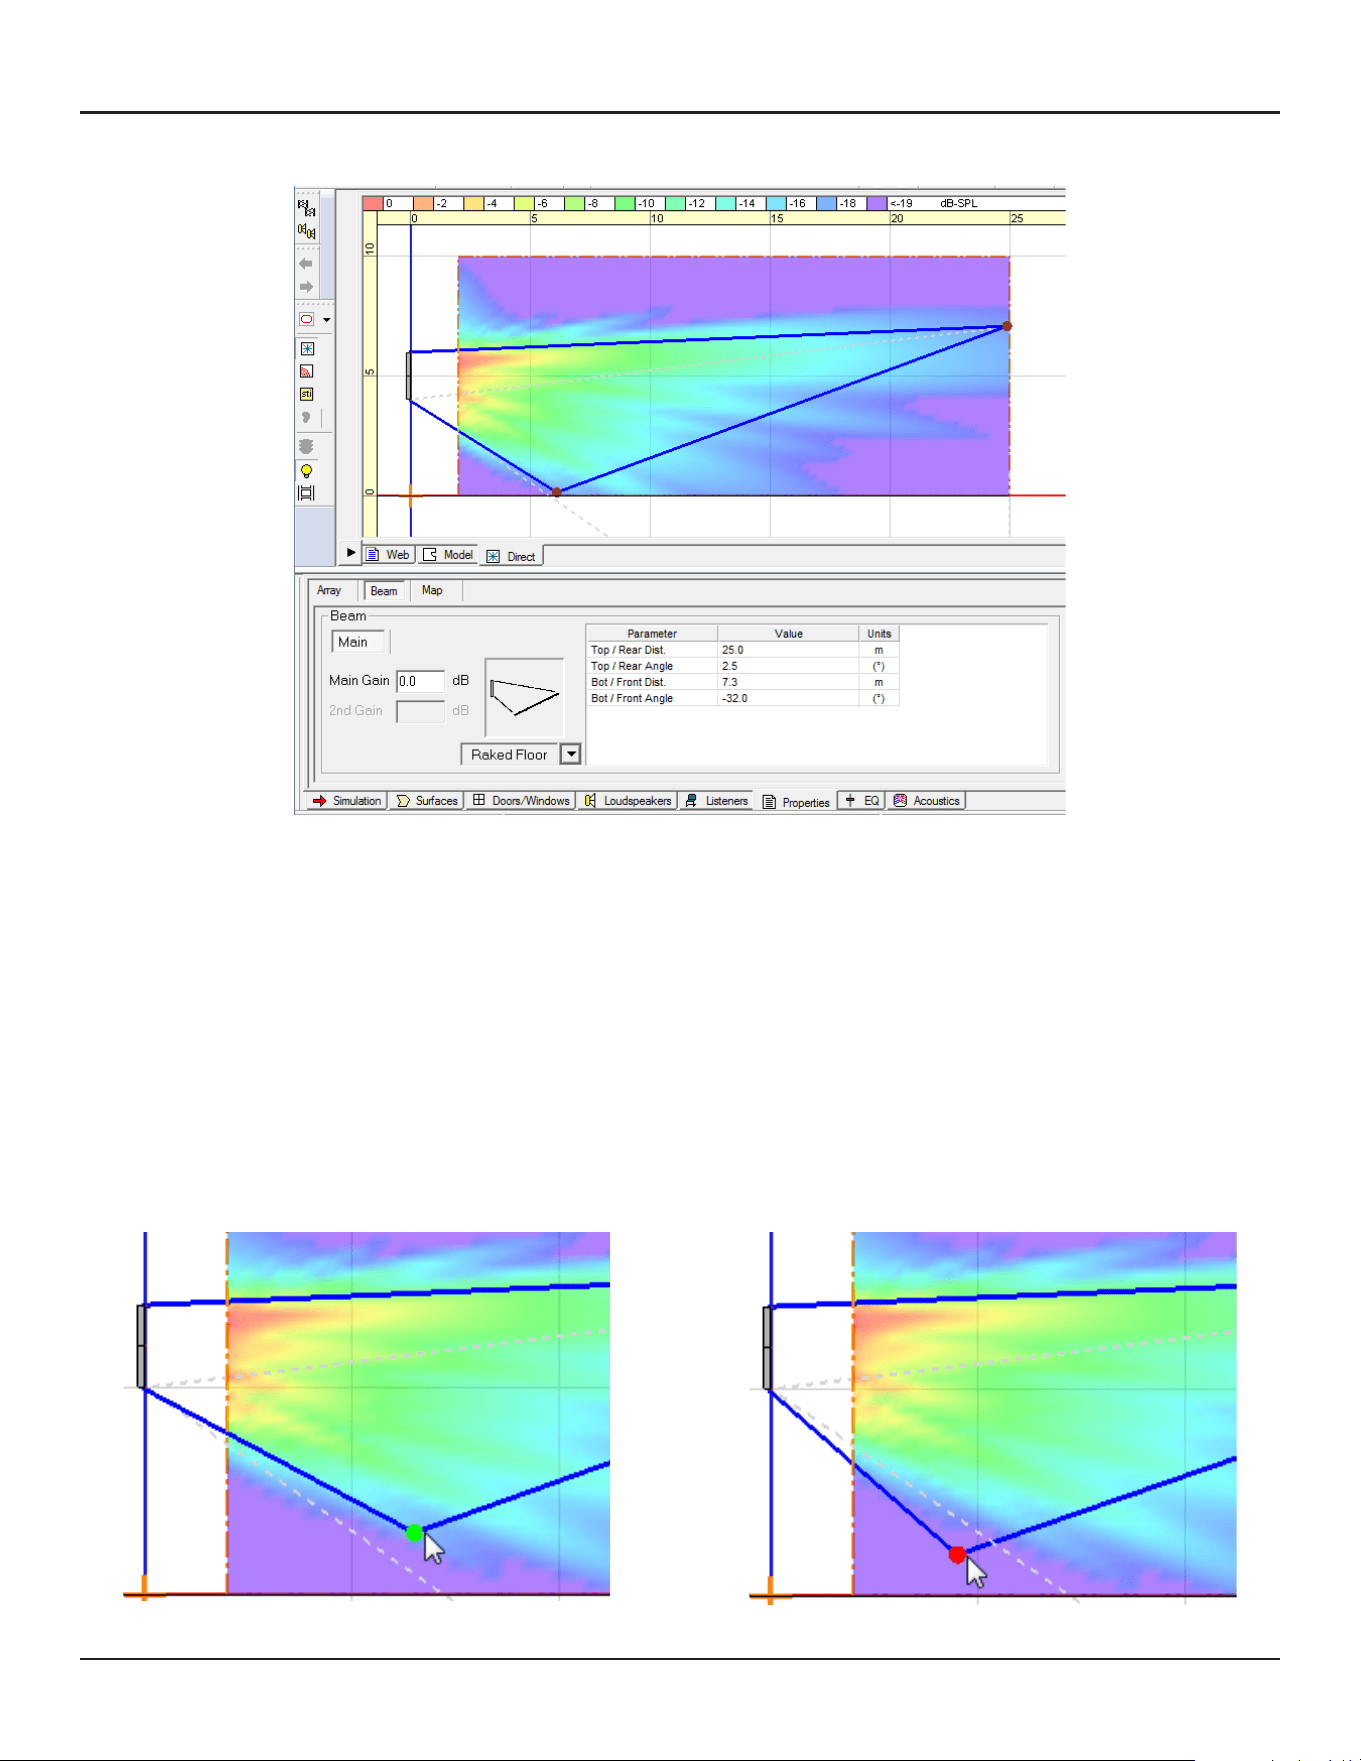
Task: Click the dB-SPL legend label
Action: [959, 203]
